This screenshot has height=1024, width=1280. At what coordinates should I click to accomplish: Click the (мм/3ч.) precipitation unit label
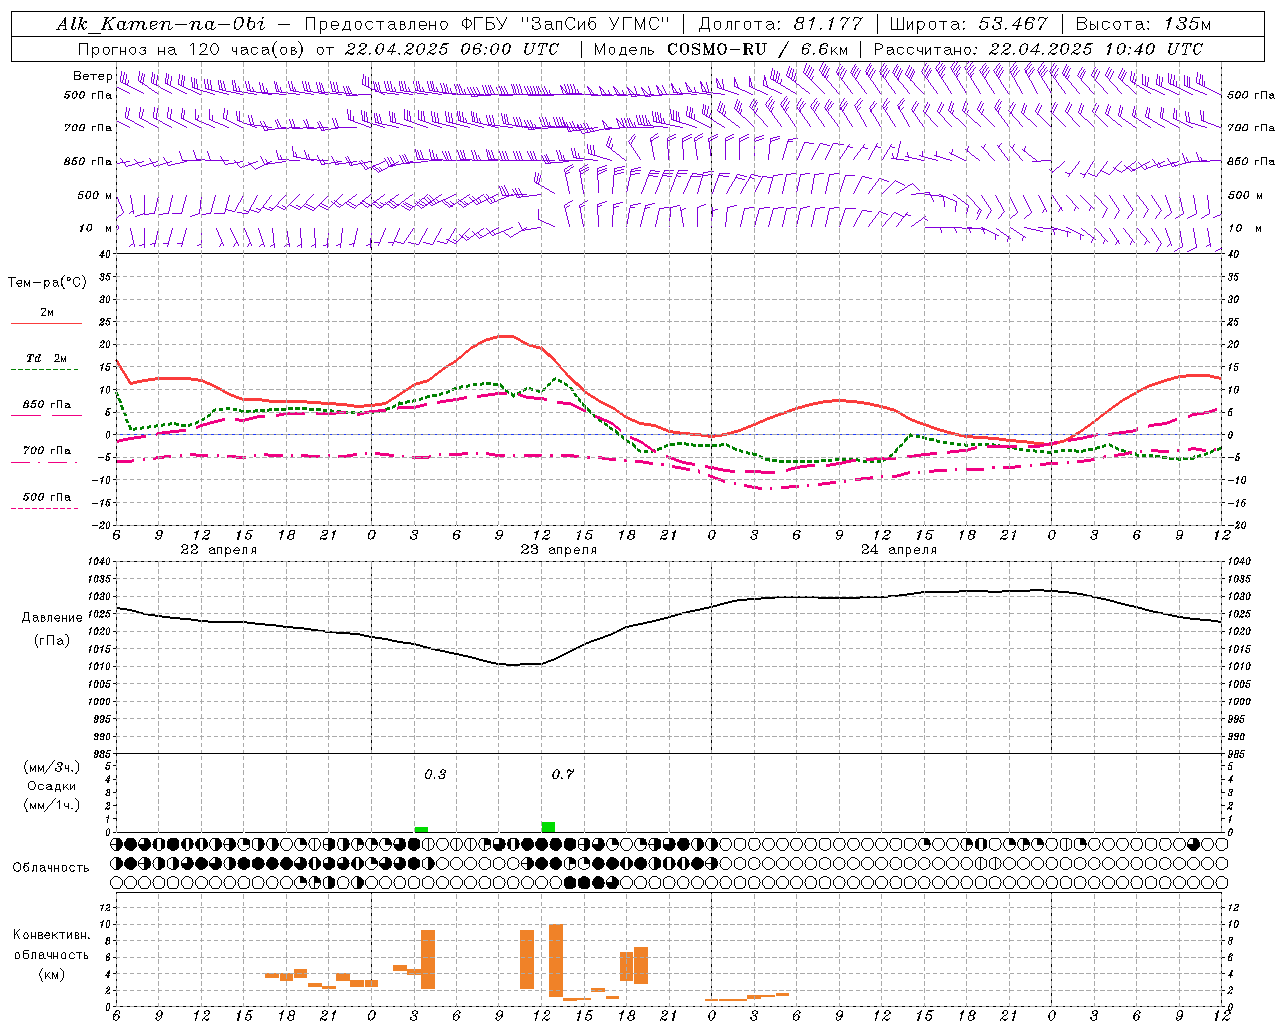[x=51, y=768]
